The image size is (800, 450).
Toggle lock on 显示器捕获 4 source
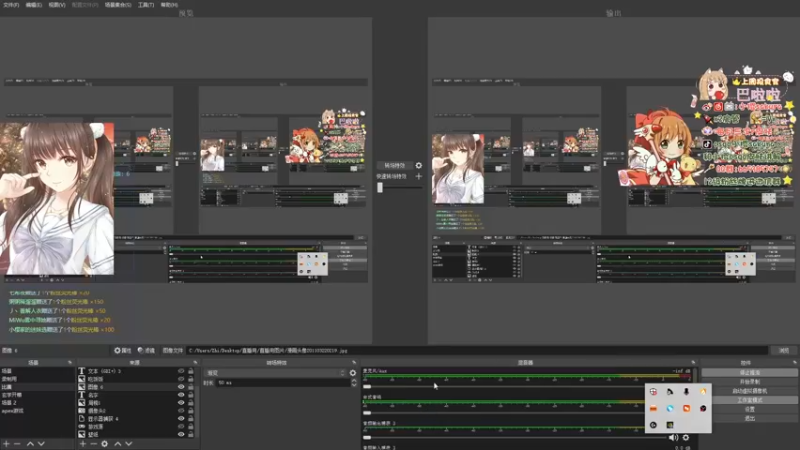(x=191, y=418)
